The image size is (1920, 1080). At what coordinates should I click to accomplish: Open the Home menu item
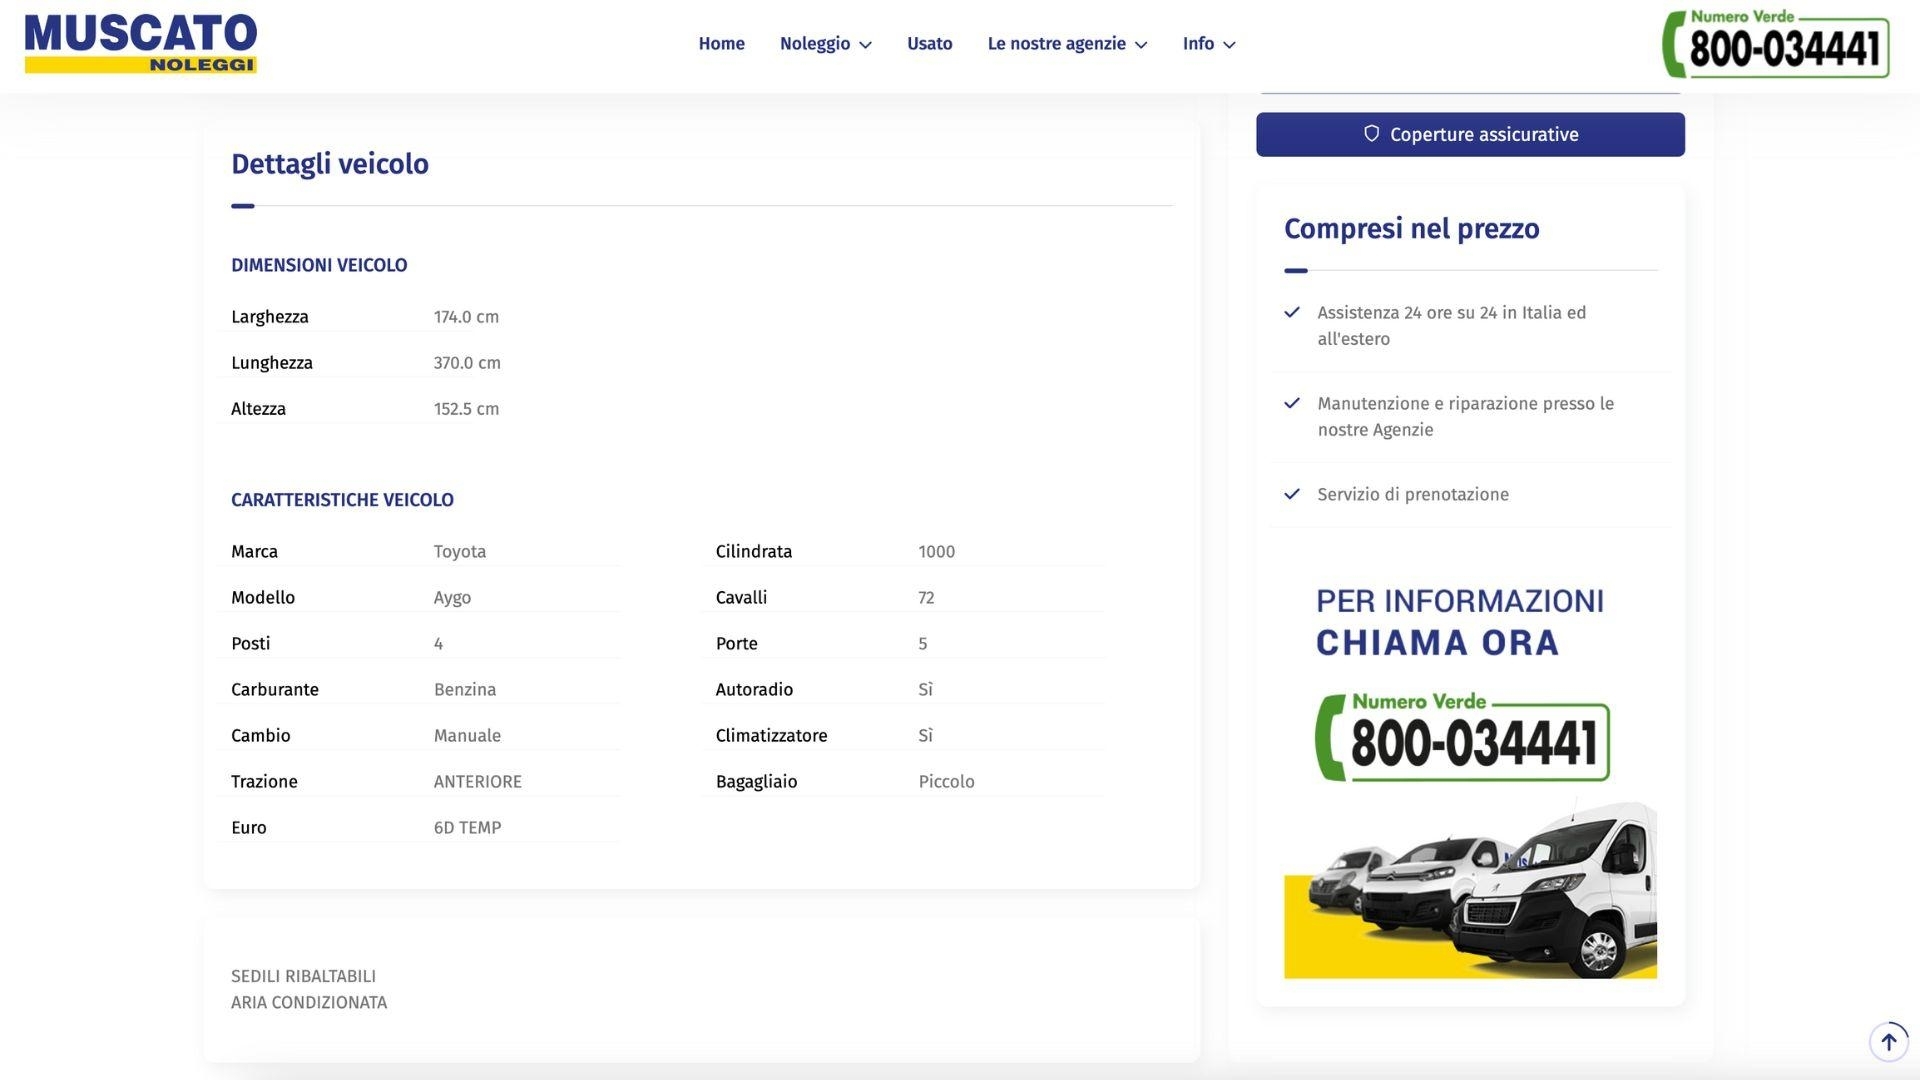point(721,44)
